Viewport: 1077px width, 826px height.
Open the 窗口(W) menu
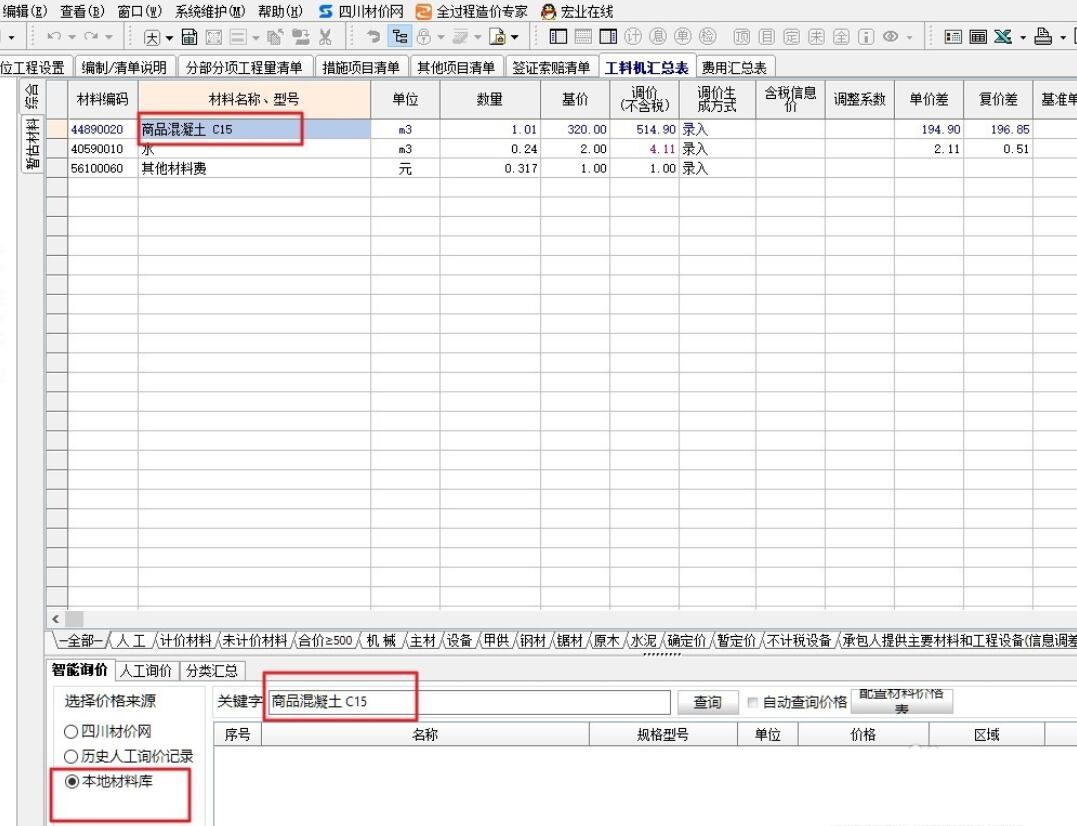click(x=139, y=12)
